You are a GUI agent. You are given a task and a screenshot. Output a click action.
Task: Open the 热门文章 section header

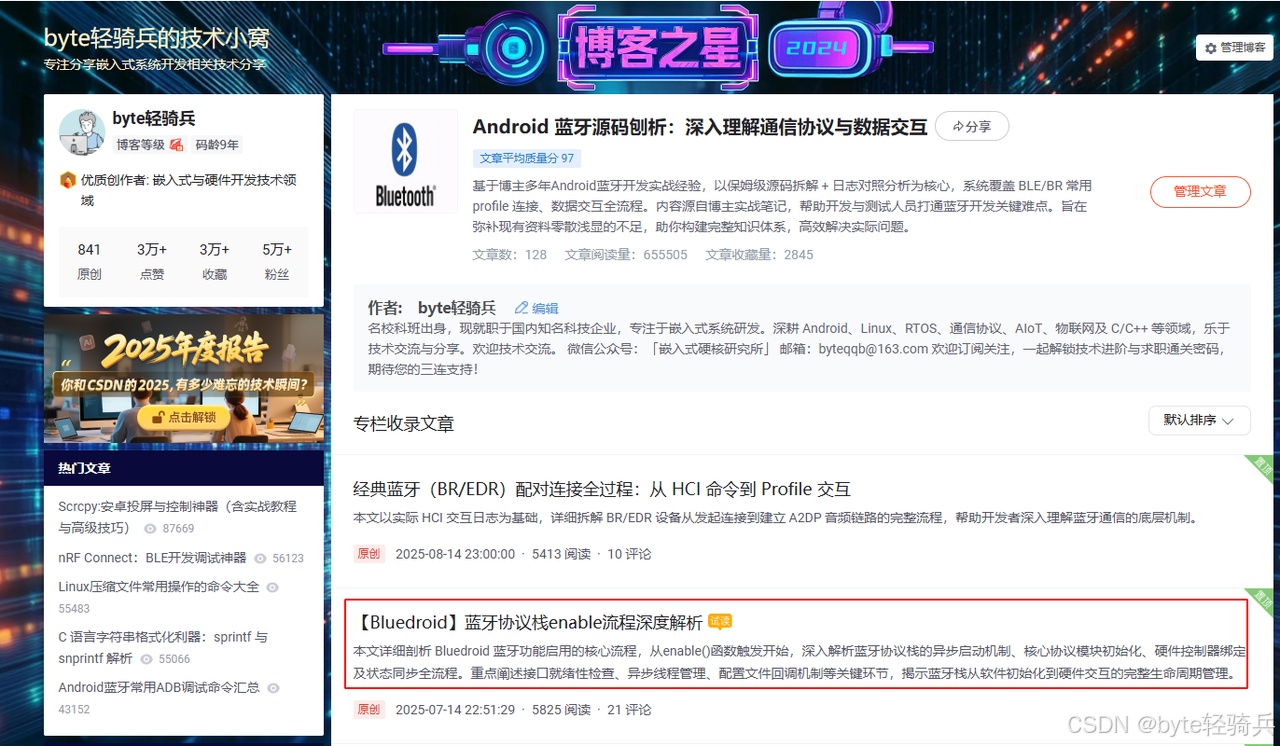pos(184,468)
